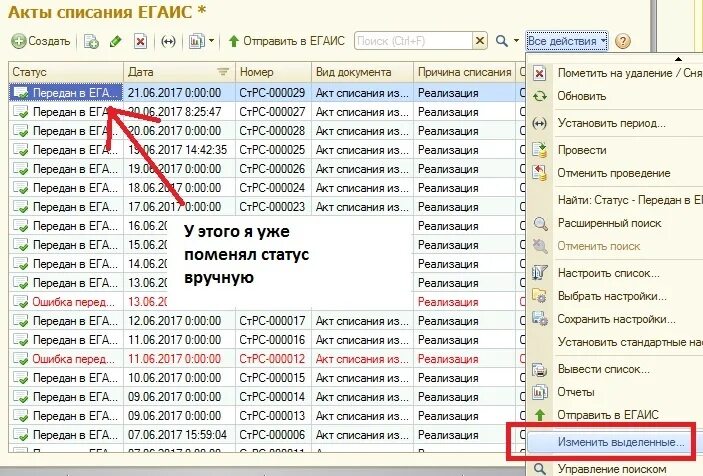703x476 pixels.
Task: Clear the search field with X button
Action: pos(480,41)
